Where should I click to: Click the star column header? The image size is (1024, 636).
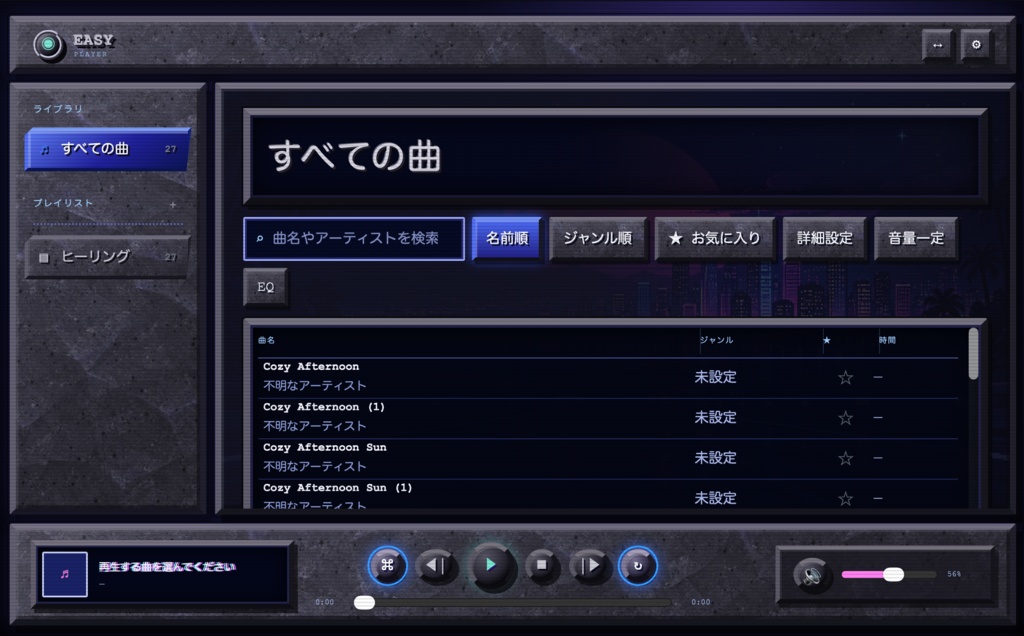tap(827, 340)
